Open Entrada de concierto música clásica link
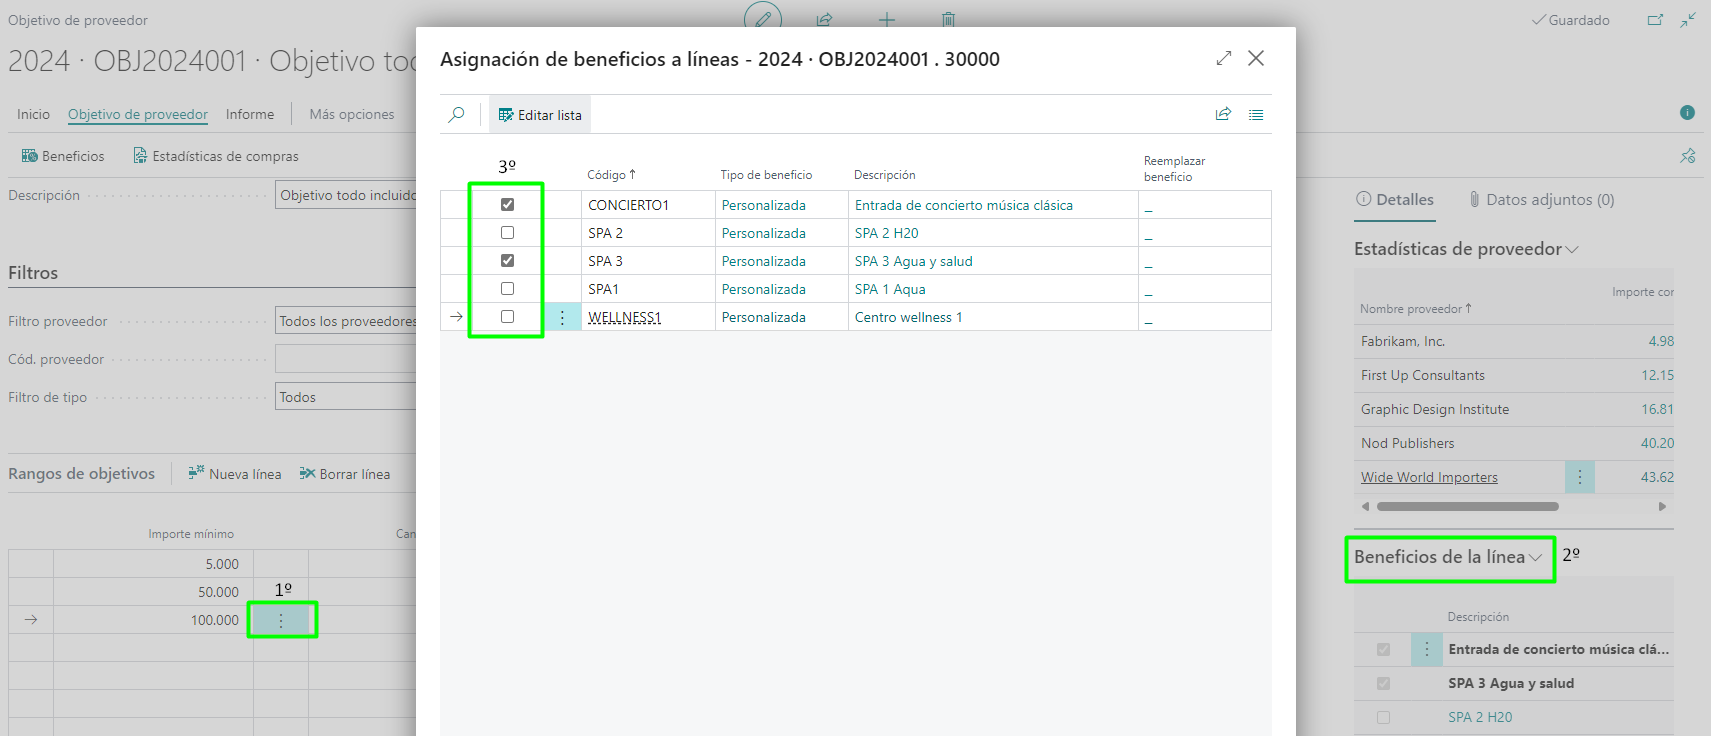This screenshot has width=1711, height=736. pyautogui.click(x=963, y=205)
